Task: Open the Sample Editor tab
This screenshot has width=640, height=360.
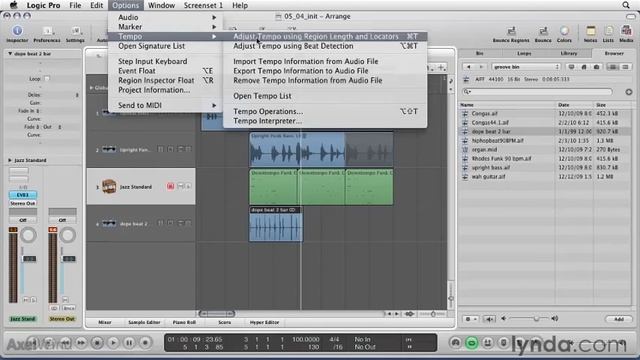Action: 144,322
